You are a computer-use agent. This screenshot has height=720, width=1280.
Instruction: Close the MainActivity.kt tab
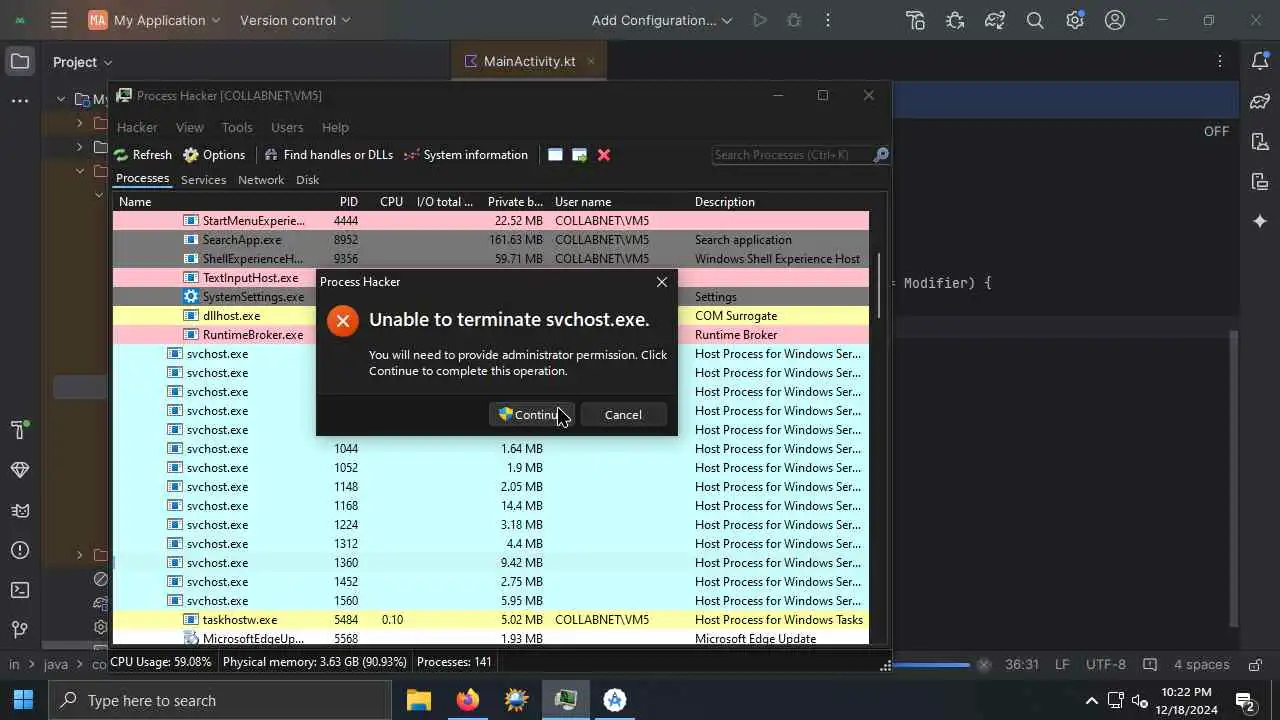(591, 61)
